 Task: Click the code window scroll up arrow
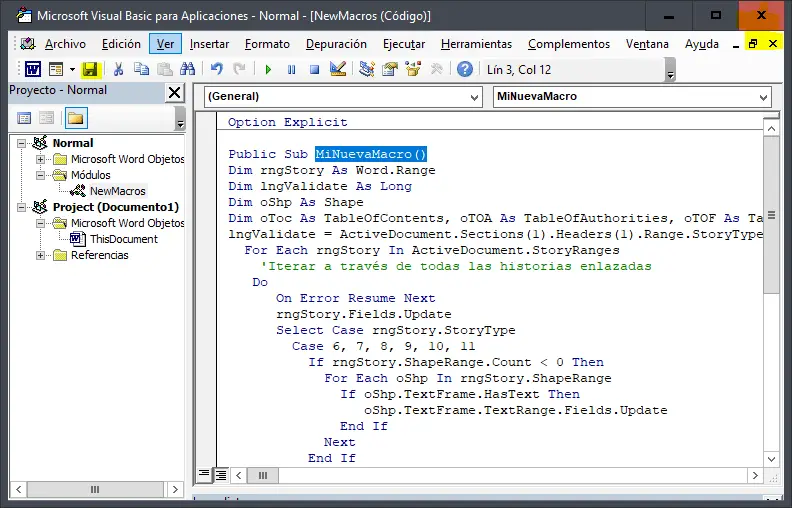point(771,129)
